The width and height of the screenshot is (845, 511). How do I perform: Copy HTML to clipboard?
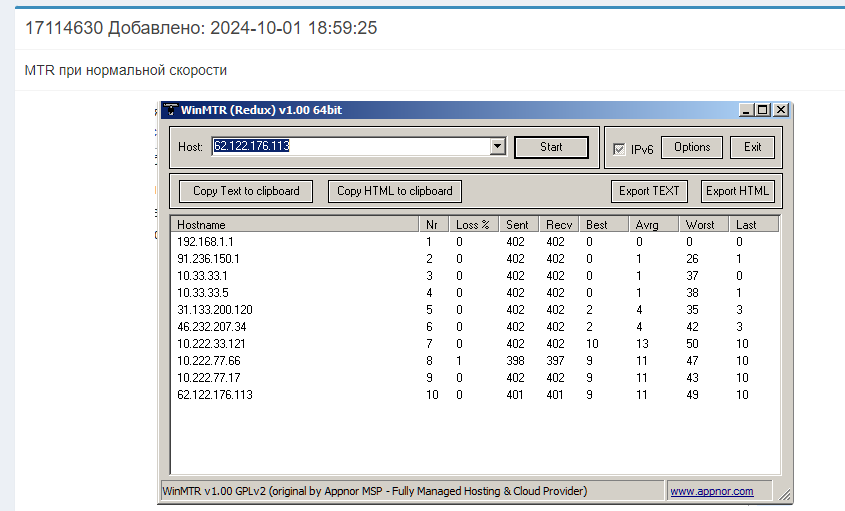point(394,191)
